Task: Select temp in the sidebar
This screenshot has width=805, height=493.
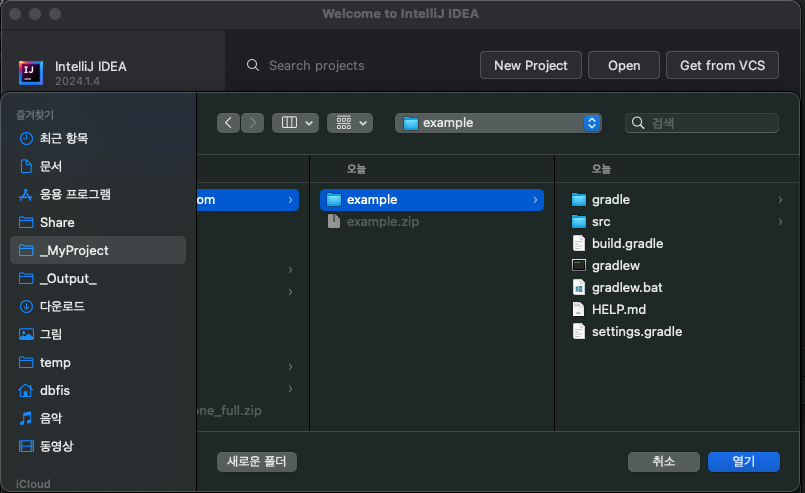Action: coord(98,362)
